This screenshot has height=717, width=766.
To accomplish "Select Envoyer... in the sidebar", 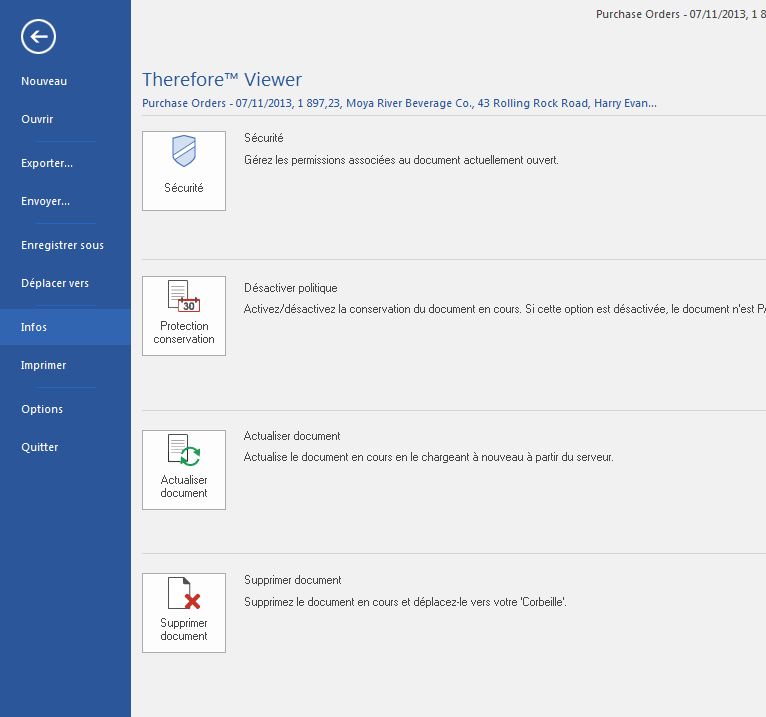I will click(x=45, y=201).
